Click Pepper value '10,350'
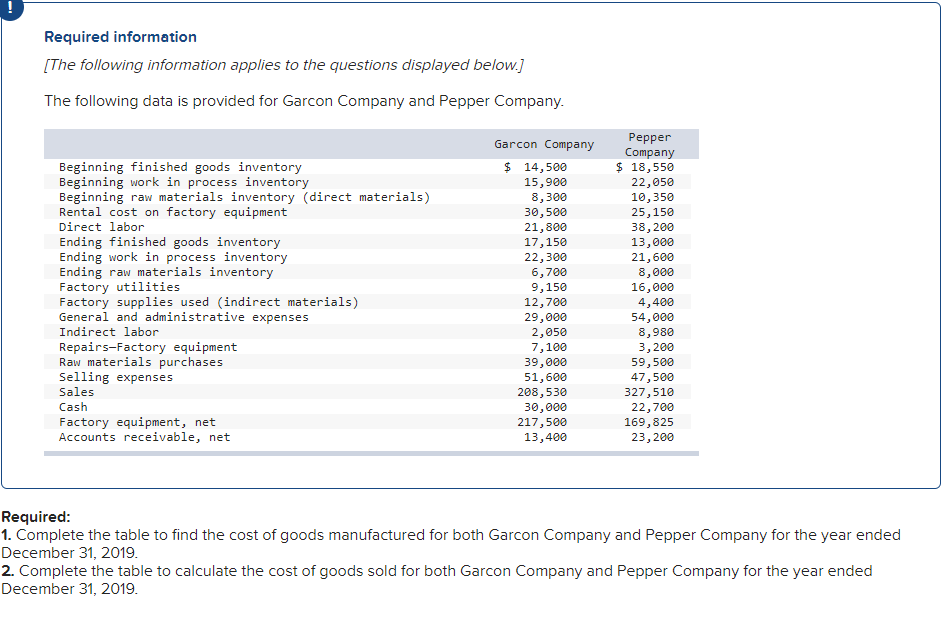Image resolution: width=944 pixels, height=620 pixels. [x=652, y=197]
